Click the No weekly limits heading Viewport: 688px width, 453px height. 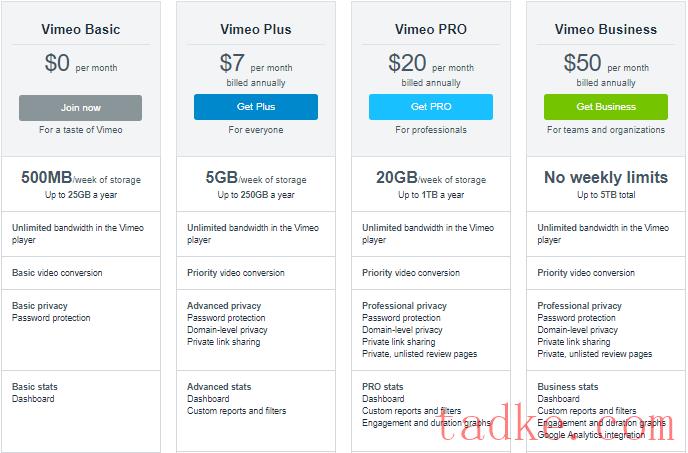[605, 178]
